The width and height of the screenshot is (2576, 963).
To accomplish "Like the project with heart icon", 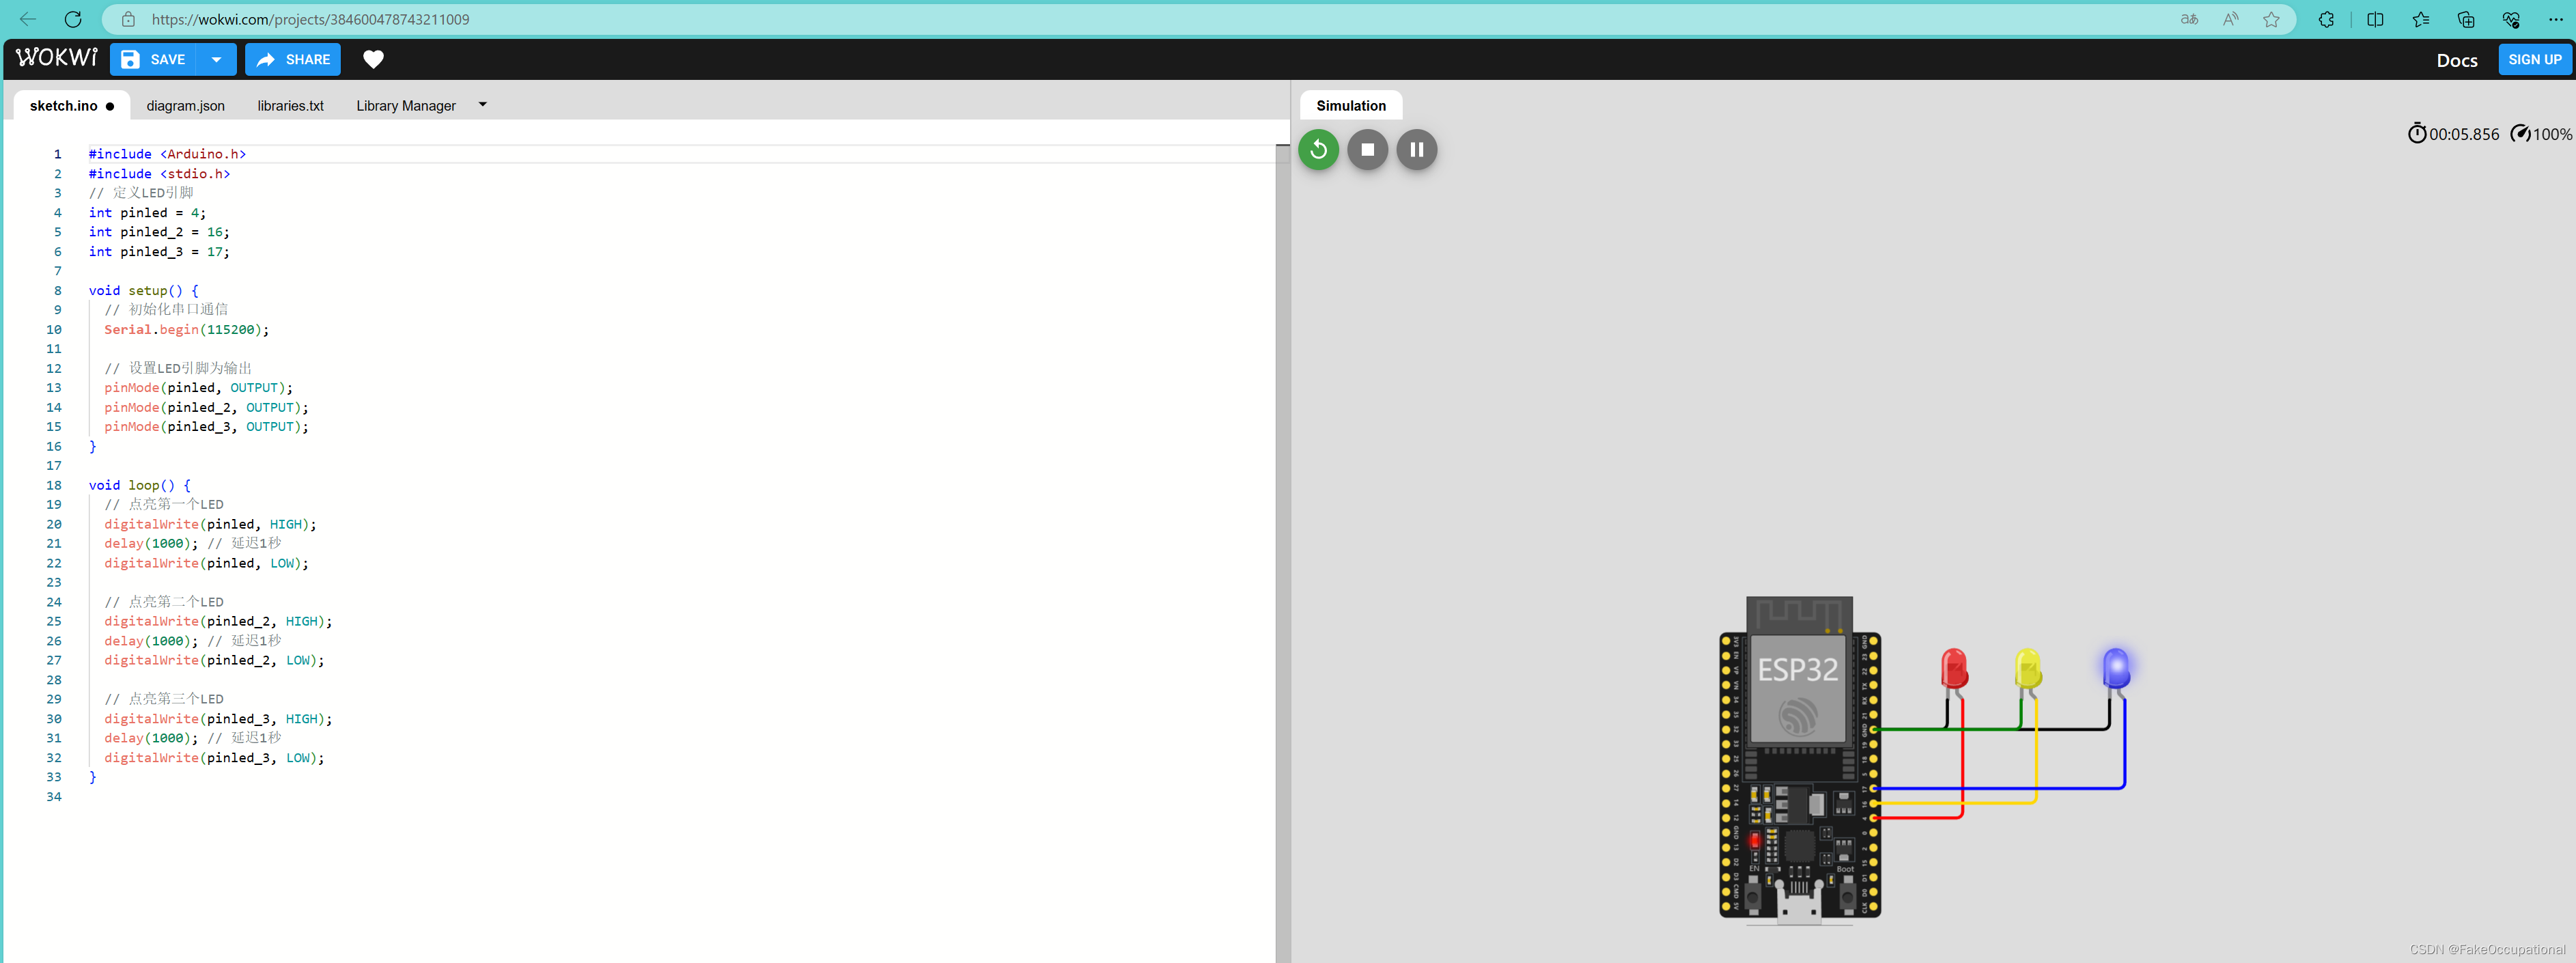I will click(x=373, y=59).
